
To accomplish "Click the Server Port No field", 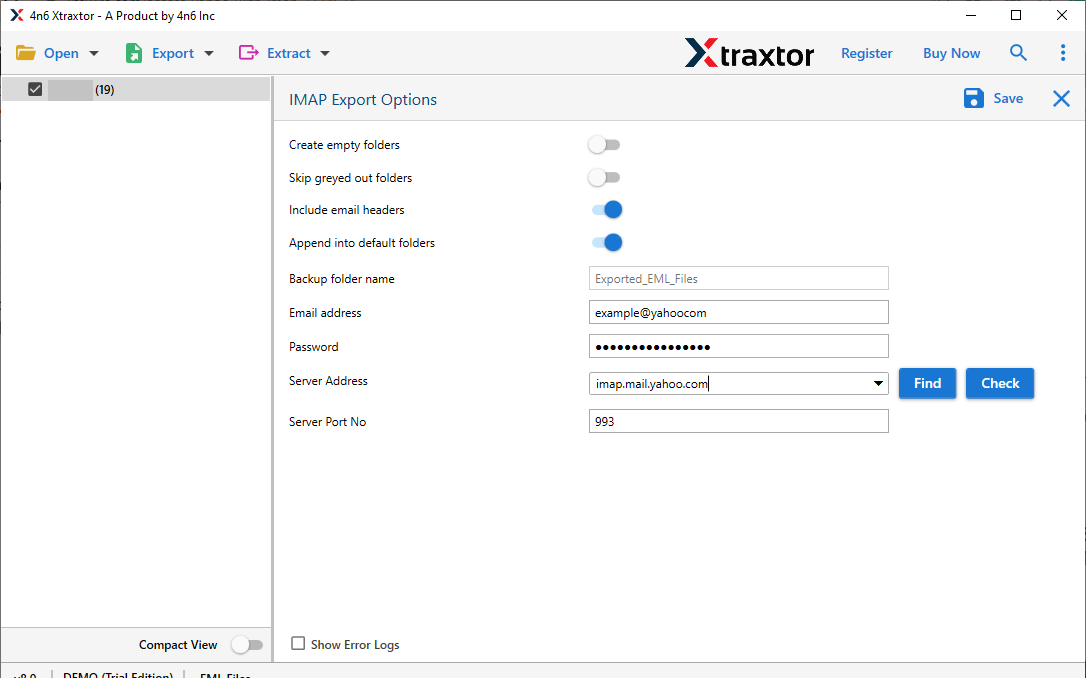I will [738, 421].
